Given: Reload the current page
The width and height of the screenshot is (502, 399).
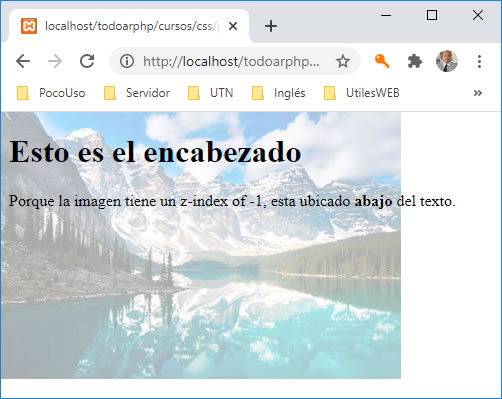Looking at the screenshot, I should pyautogui.click(x=87, y=61).
